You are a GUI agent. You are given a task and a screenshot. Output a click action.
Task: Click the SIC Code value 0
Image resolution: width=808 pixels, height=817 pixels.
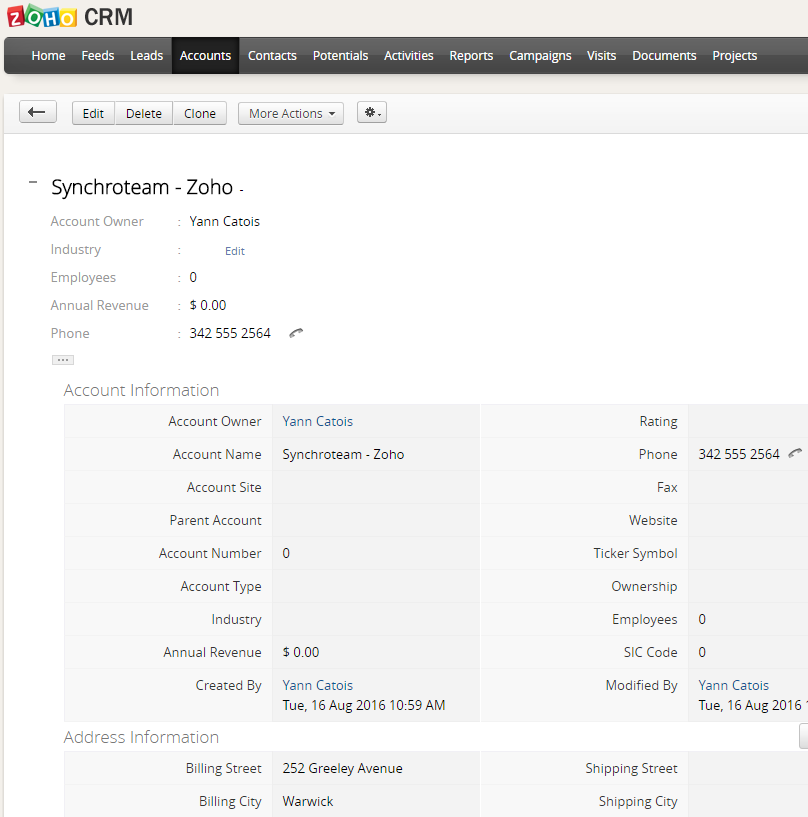(x=702, y=652)
